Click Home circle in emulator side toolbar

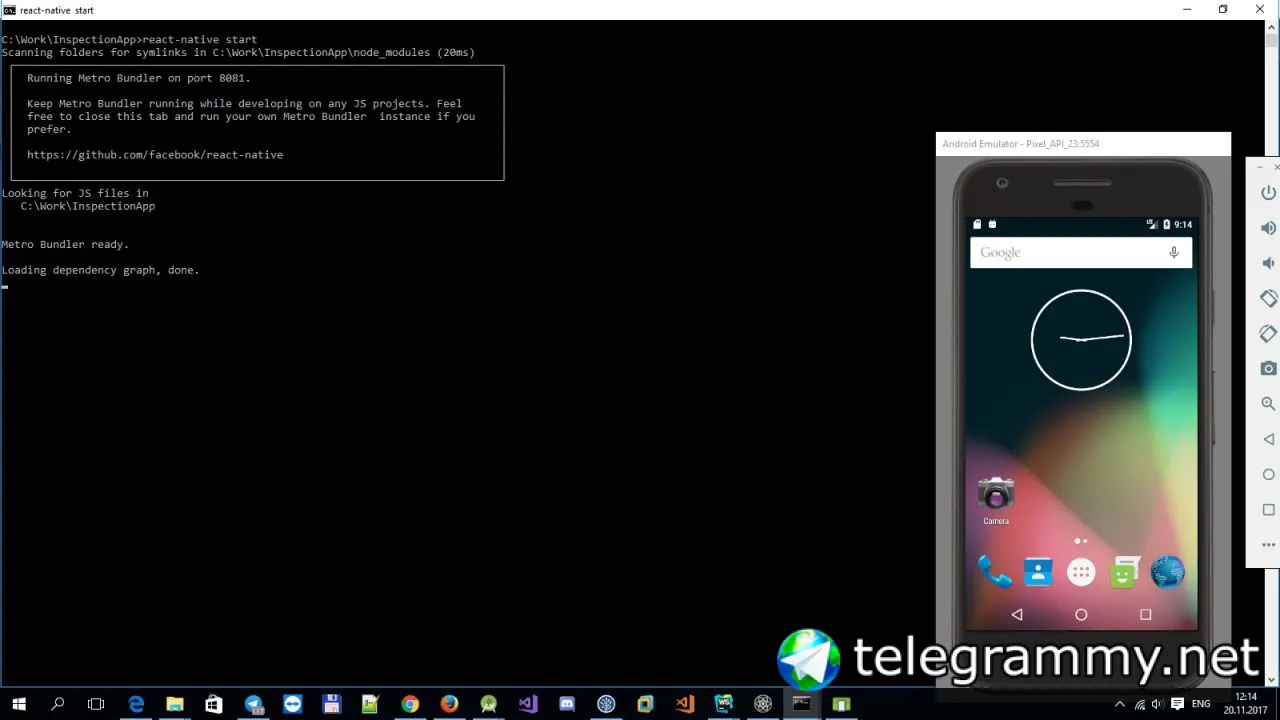click(x=1268, y=474)
